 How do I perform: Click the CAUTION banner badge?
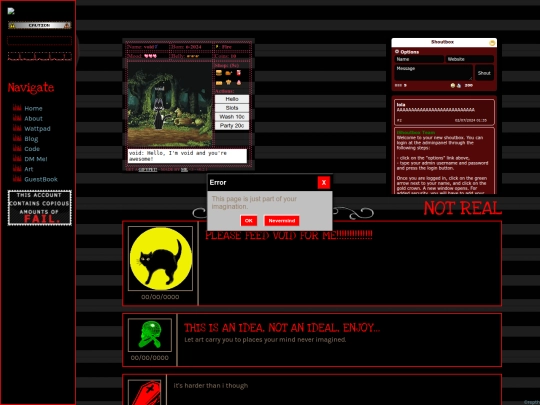click(x=40, y=25)
